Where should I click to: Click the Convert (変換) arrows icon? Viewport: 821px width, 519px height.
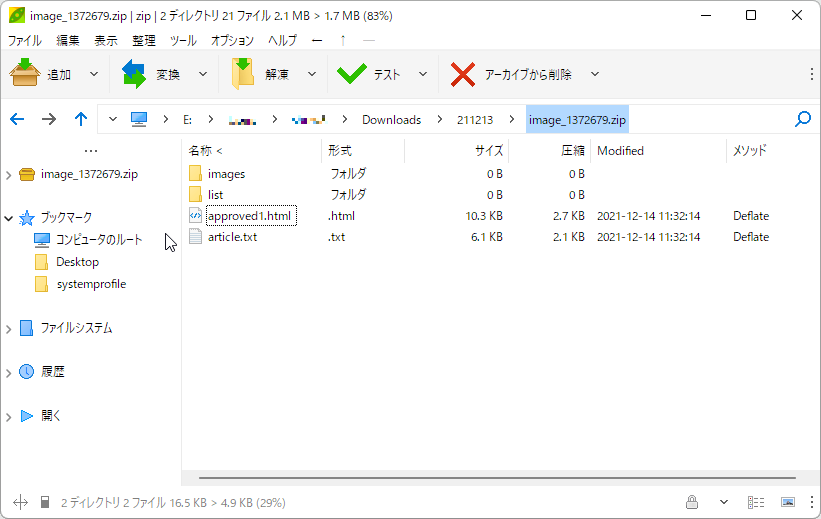(x=134, y=74)
